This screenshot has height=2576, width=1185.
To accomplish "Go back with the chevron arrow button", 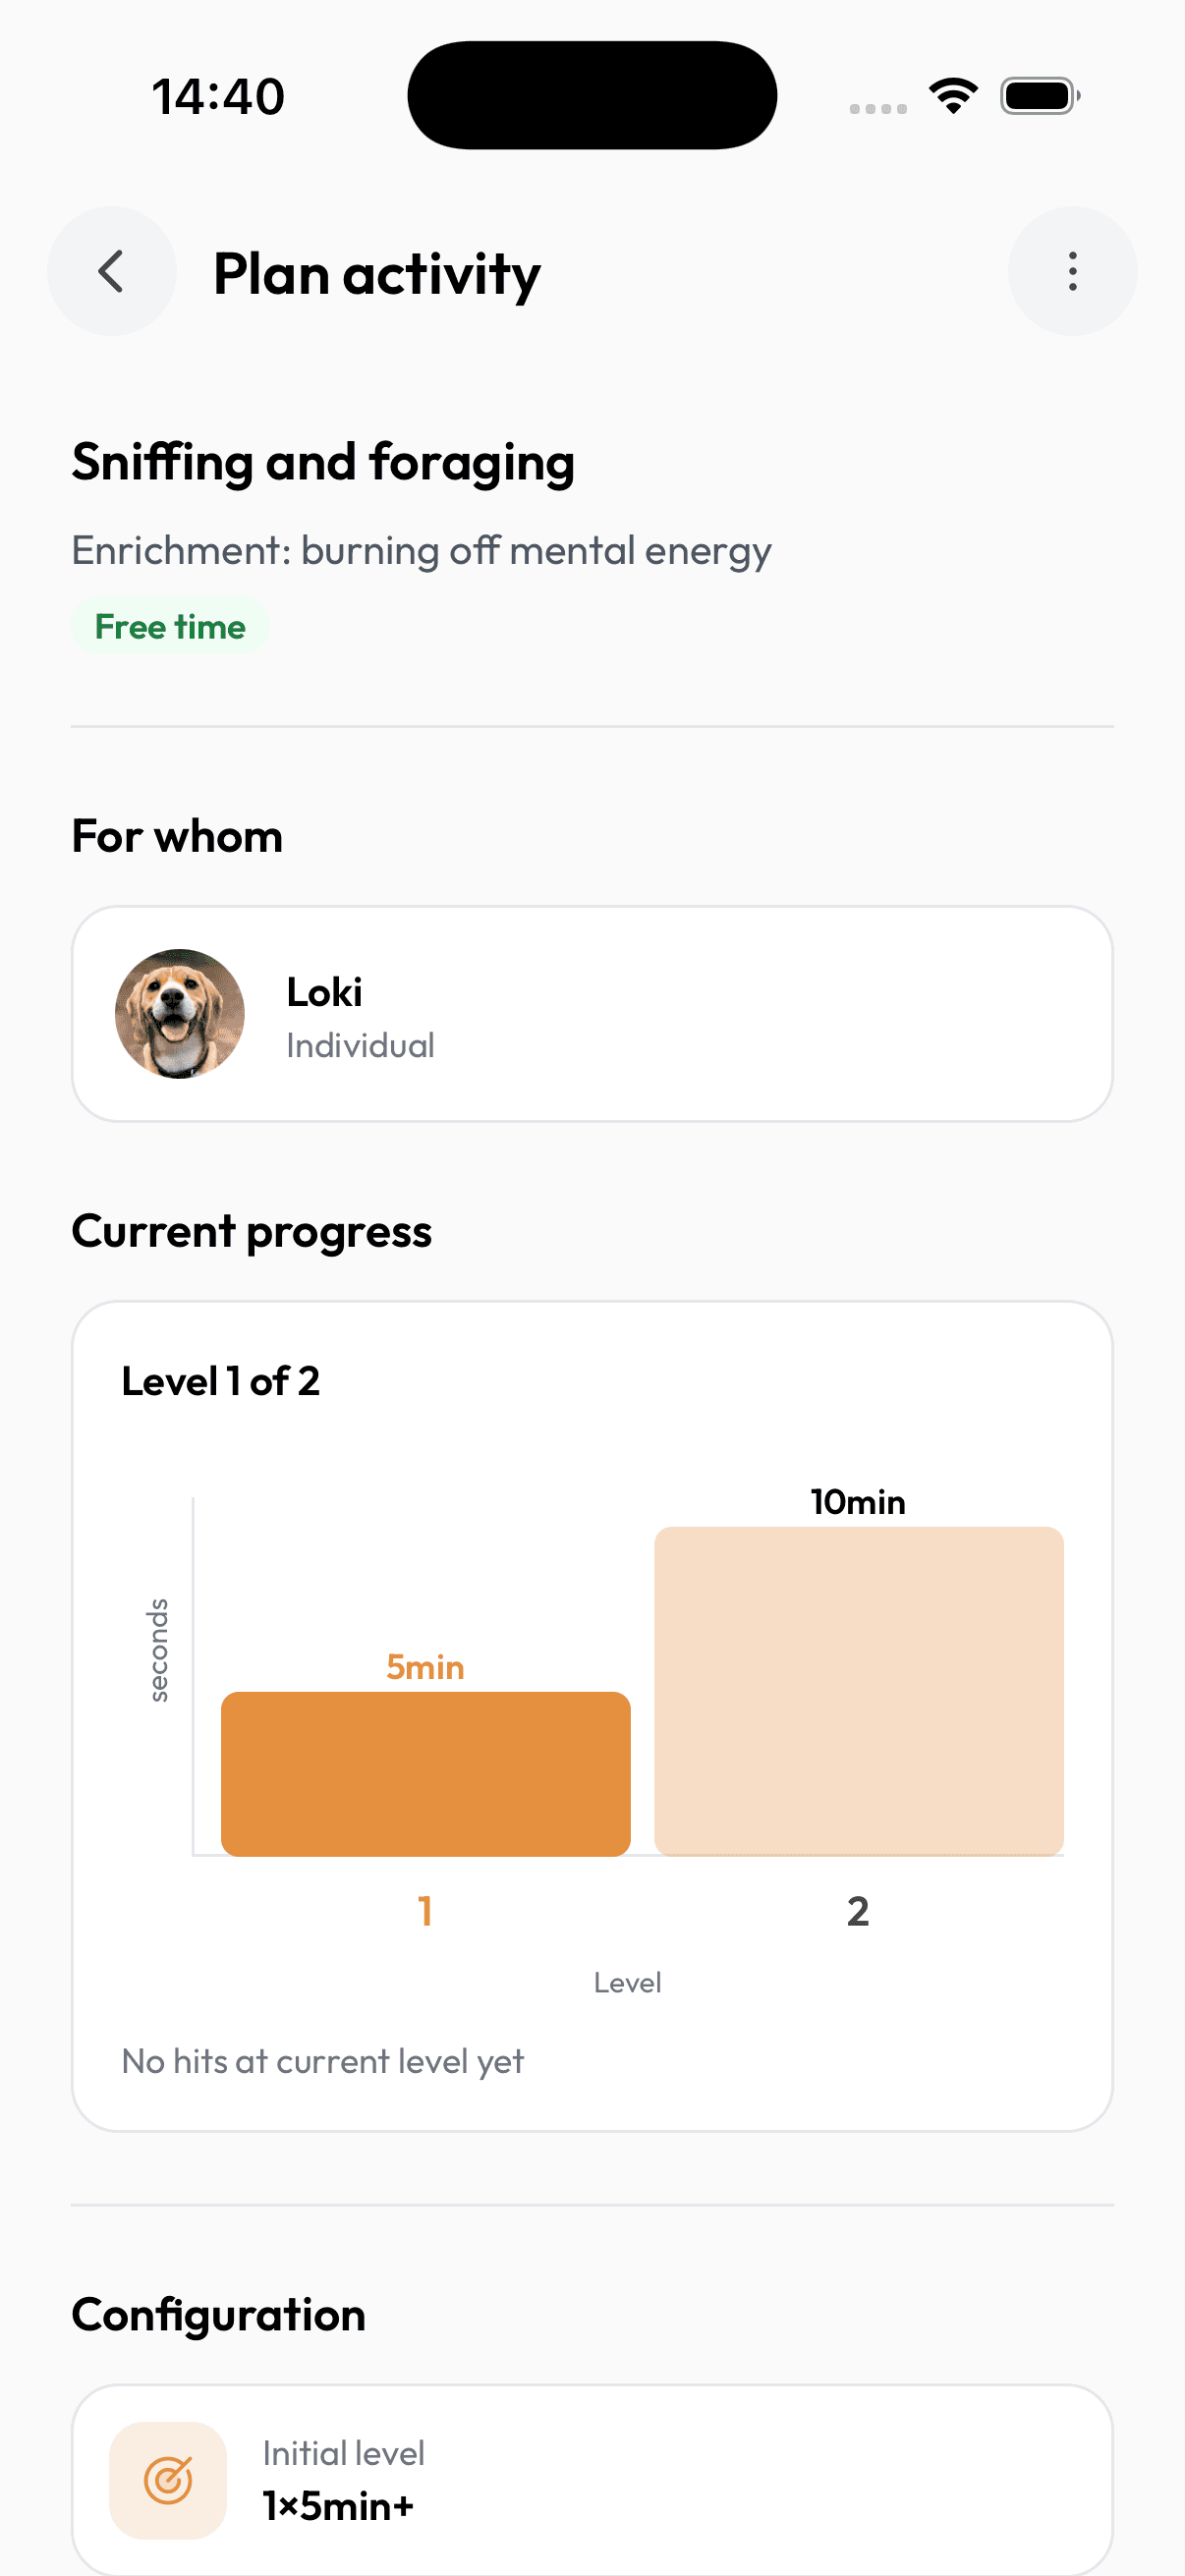I will pyautogui.click(x=111, y=271).
